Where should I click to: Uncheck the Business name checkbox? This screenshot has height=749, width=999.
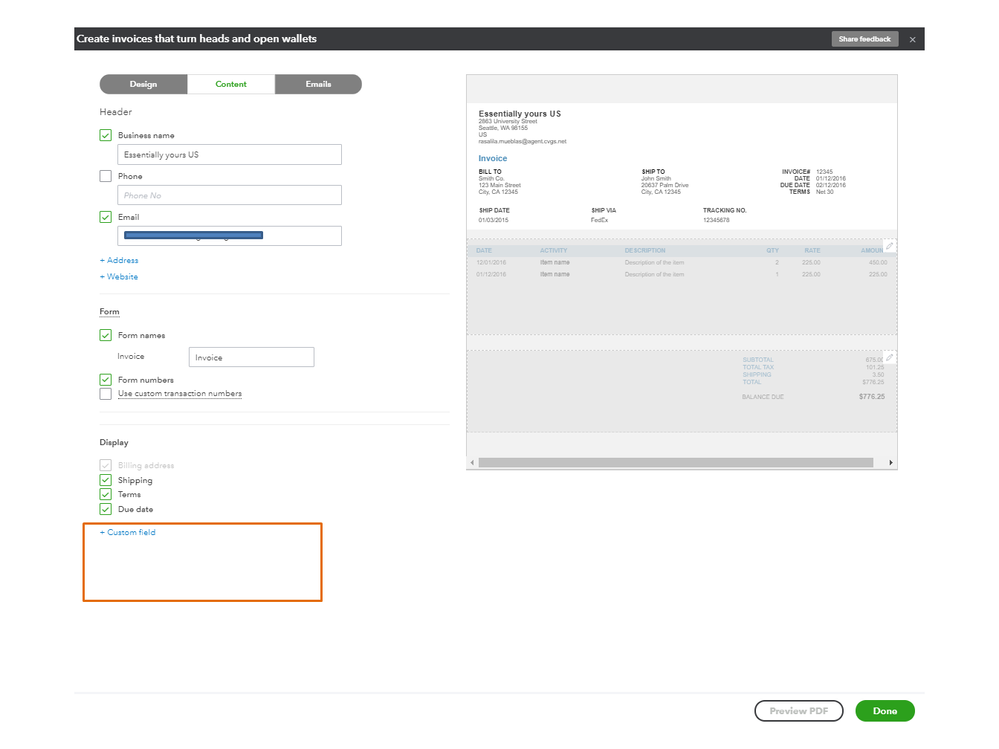tap(106, 135)
